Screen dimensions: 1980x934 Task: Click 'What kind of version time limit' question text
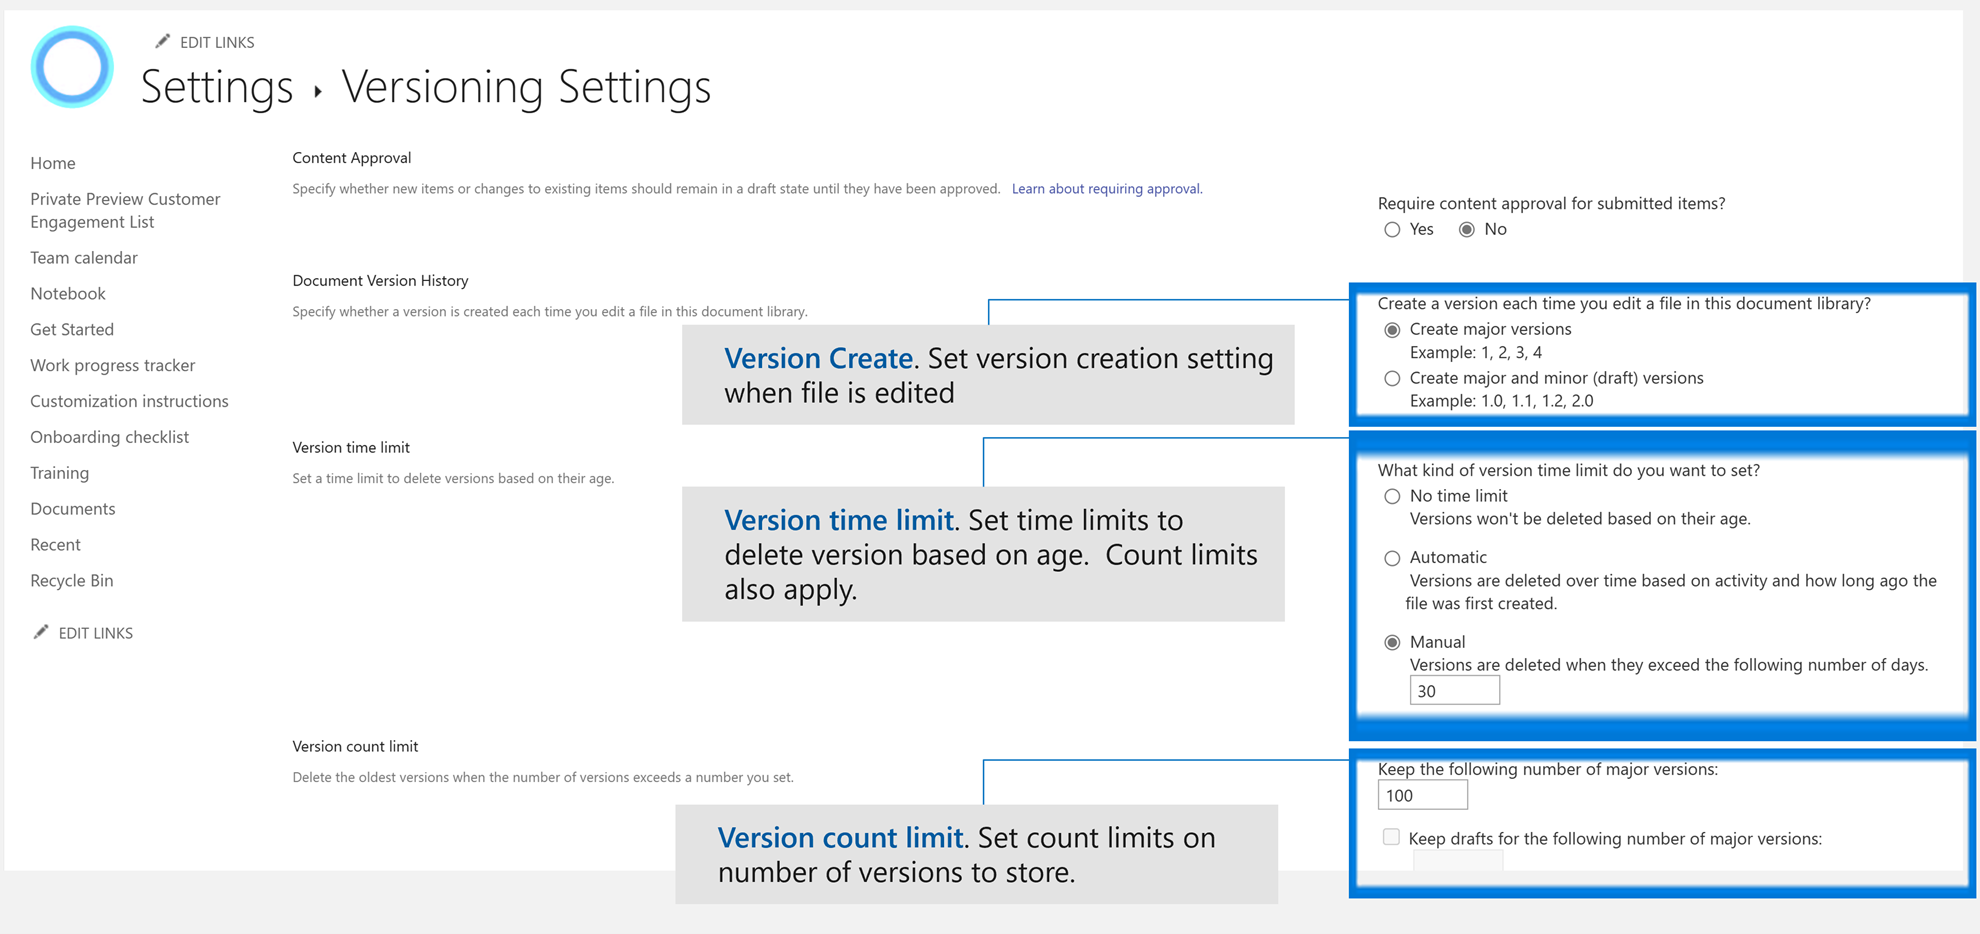1569,471
